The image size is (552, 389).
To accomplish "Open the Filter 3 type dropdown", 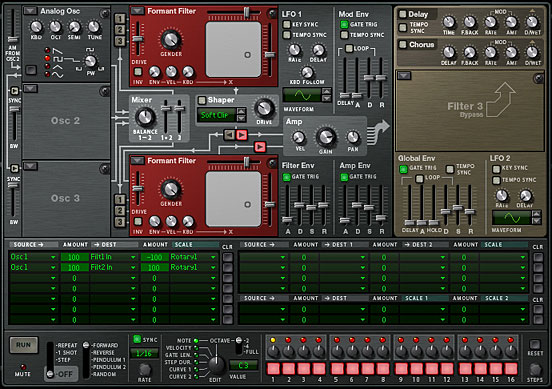I will coord(404,75).
